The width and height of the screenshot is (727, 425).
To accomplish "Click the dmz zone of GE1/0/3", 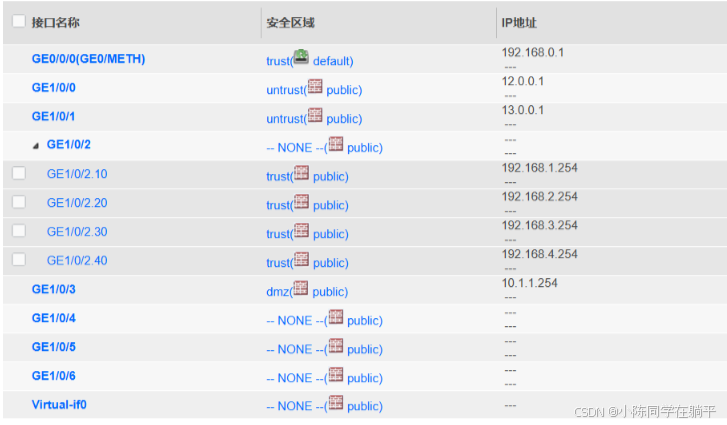I will (278, 292).
